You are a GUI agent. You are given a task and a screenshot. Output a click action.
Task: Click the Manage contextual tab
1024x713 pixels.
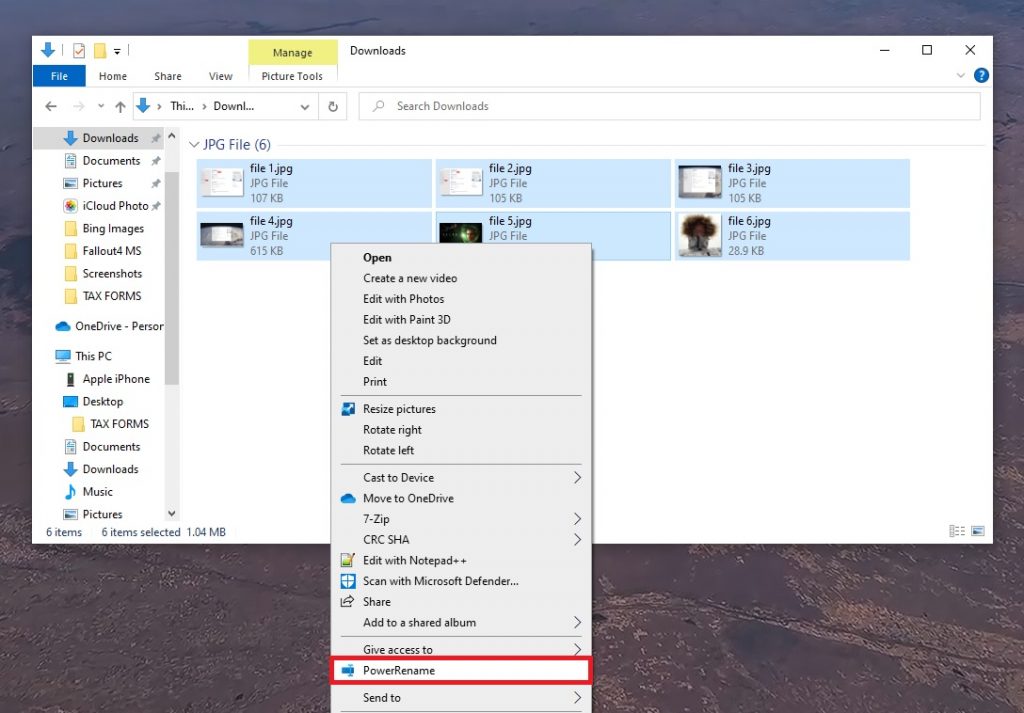(293, 52)
